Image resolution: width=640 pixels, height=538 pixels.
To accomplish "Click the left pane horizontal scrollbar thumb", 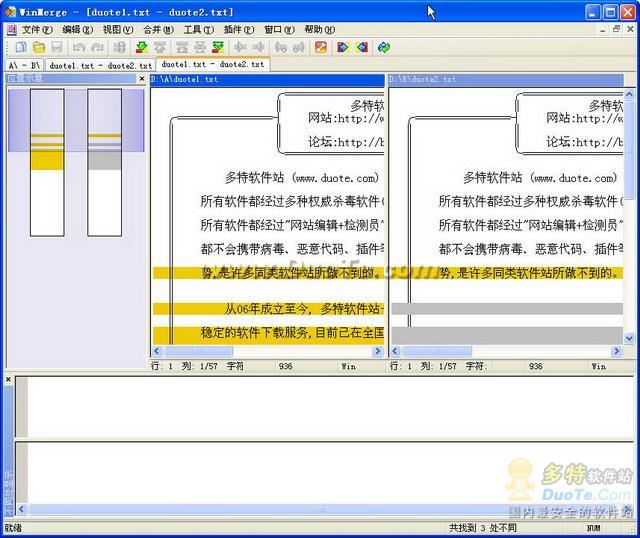I will (198, 351).
